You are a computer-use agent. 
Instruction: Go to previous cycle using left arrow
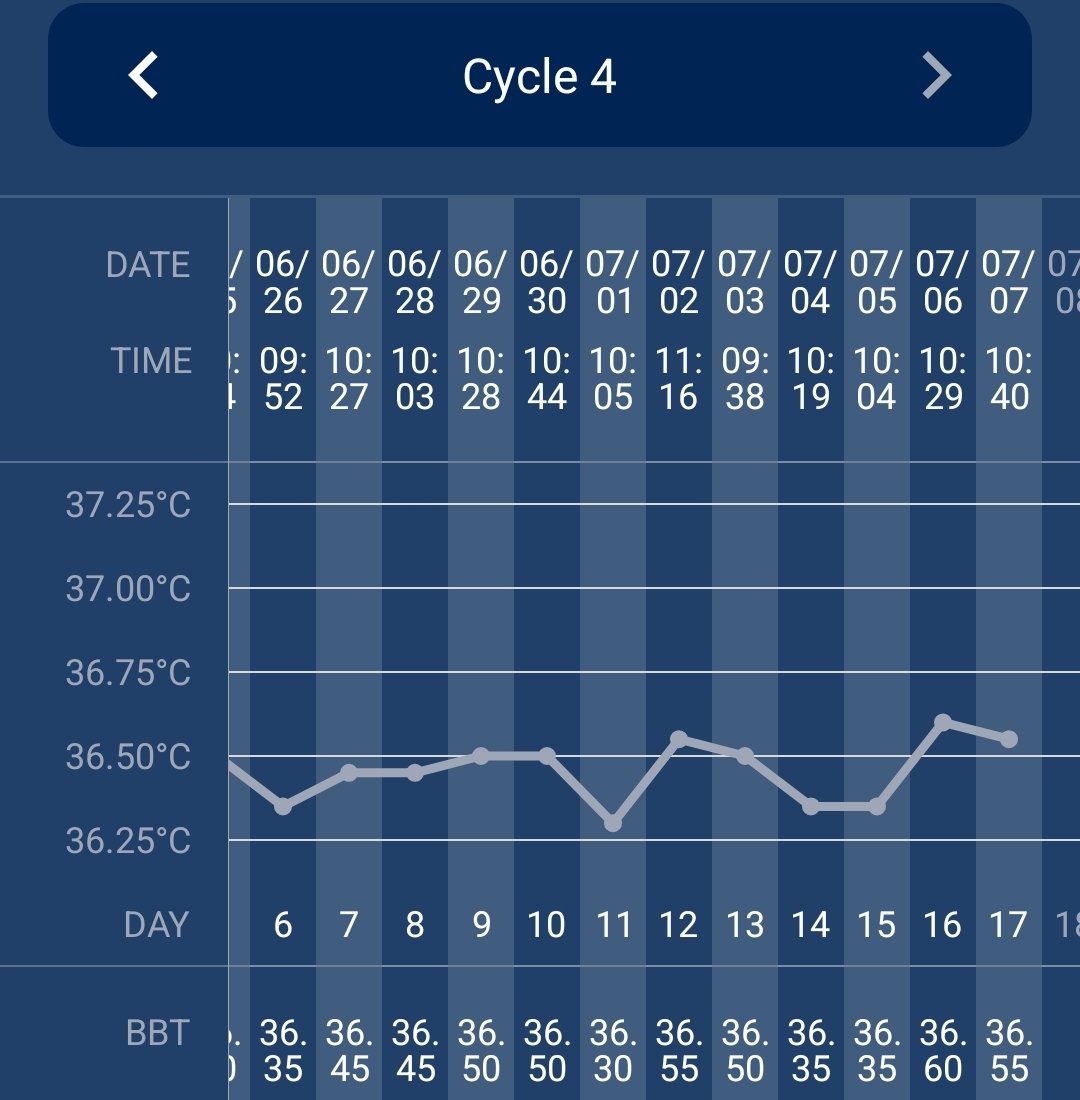144,76
